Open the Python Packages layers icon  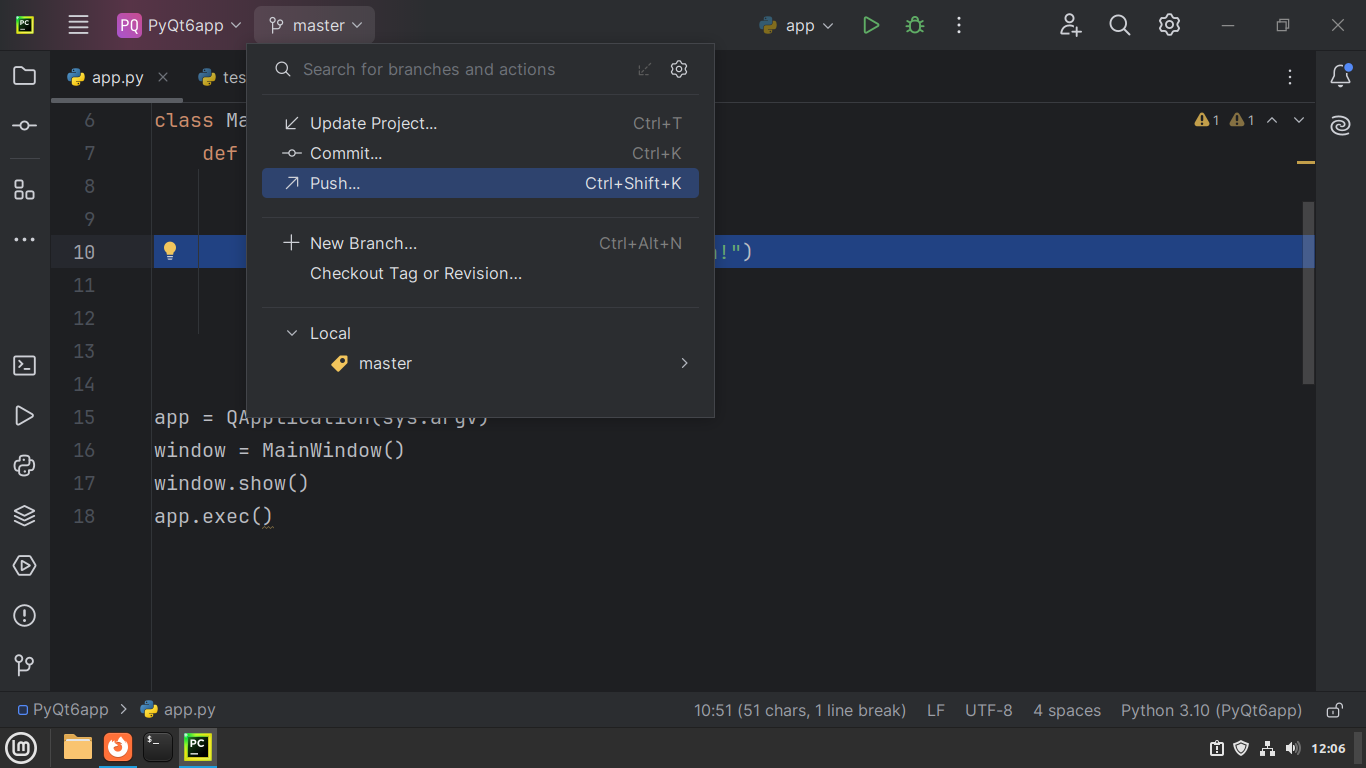pyautogui.click(x=25, y=516)
